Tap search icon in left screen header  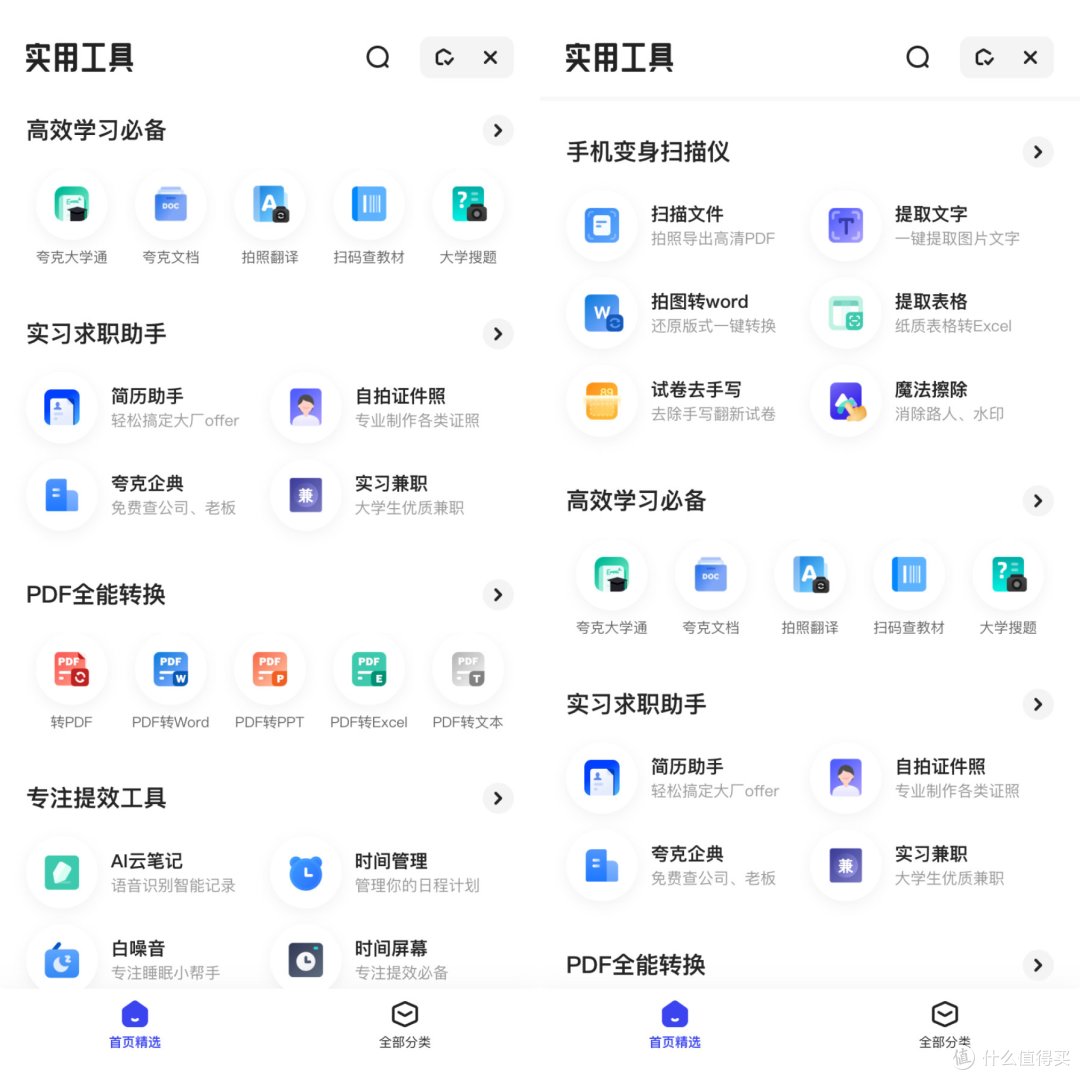(x=377, y=57)
